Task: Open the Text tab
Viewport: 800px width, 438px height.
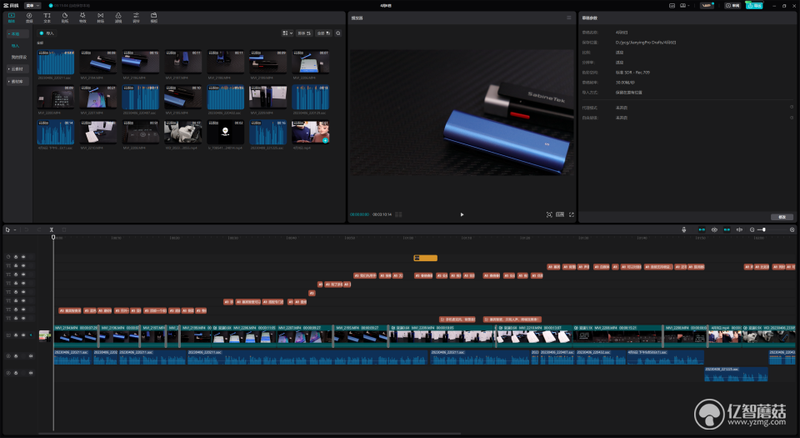Action: pos(47,17)
